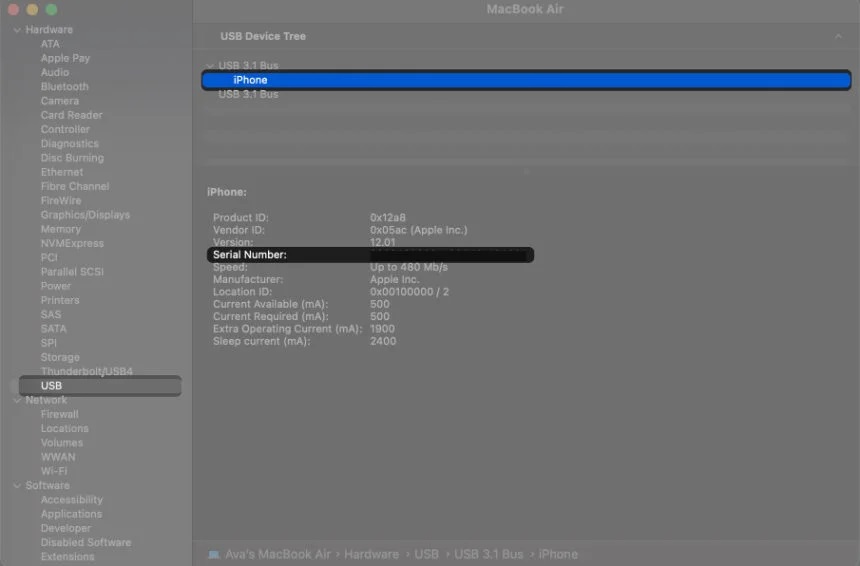Open the Bluetooth hardware category
The image size is (860, 566).
64,87
